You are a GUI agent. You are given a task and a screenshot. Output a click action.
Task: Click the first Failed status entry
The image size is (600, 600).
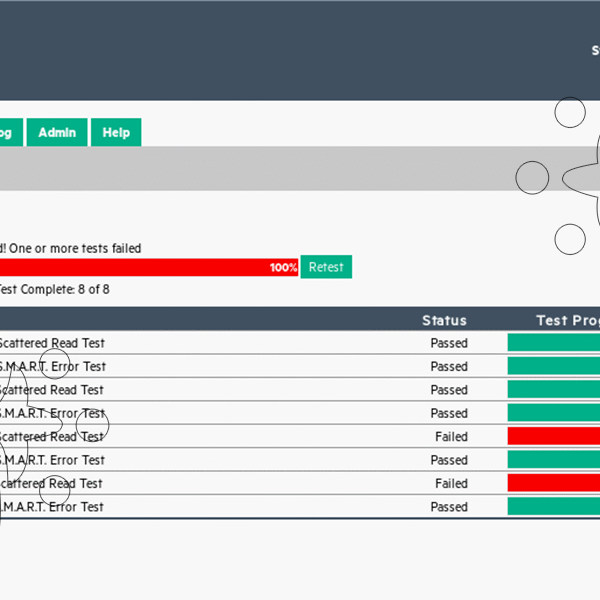[450, 437]
